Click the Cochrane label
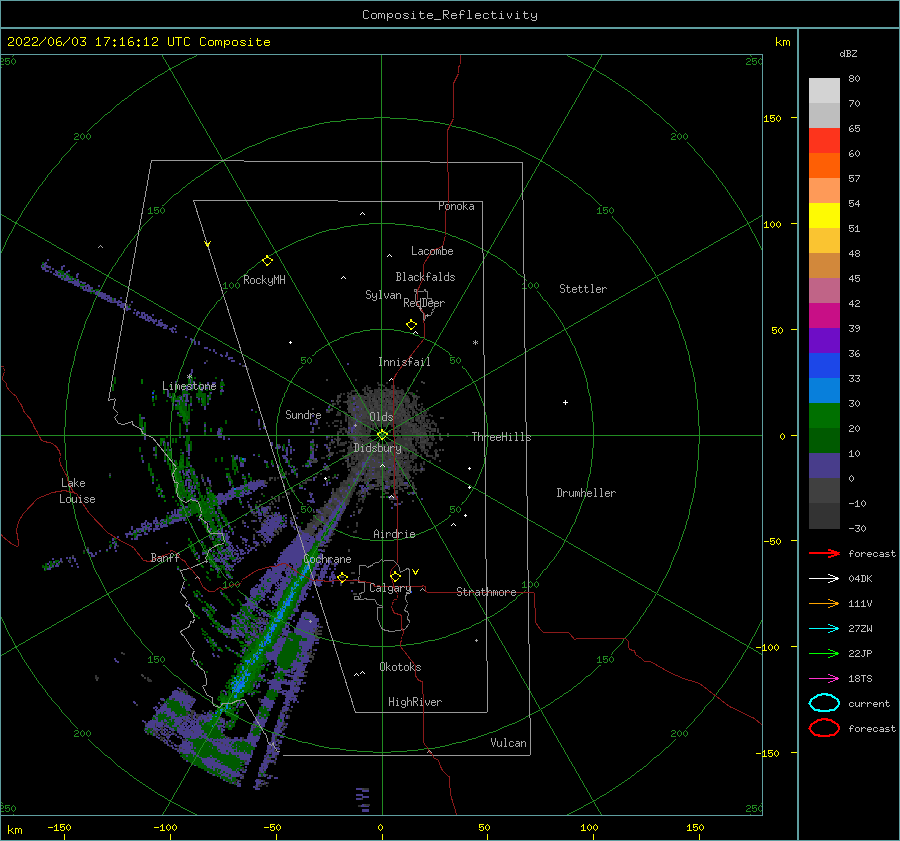Image resolution: width=900 pixels, height=841 pixels. (x=327, y=559)
